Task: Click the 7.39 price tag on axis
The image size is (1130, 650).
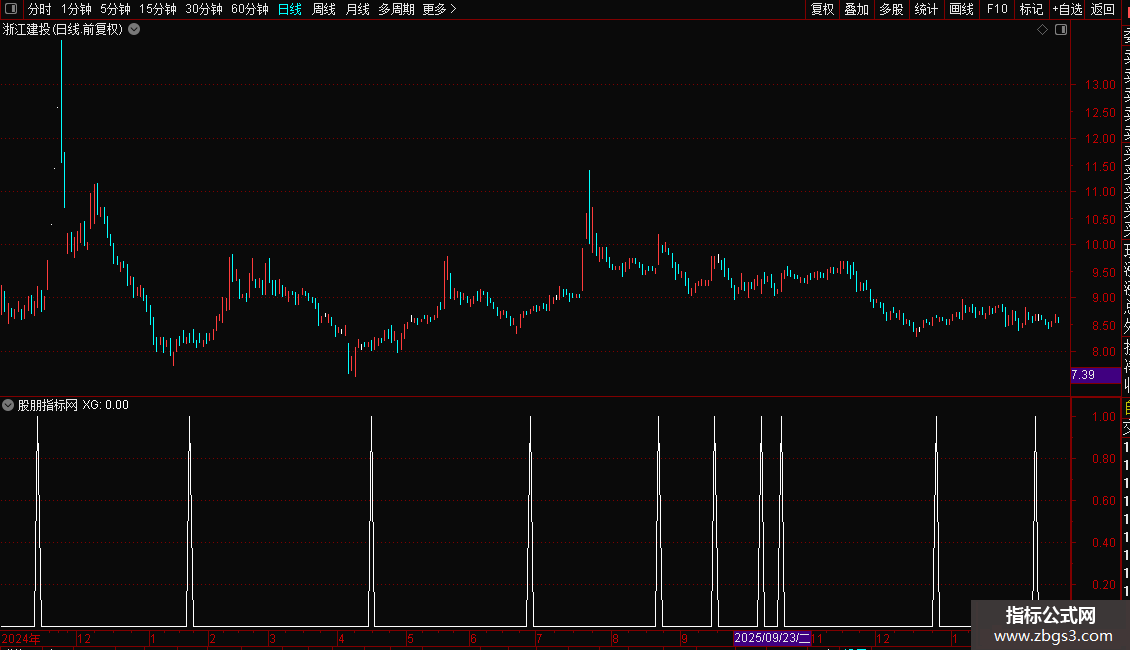Action: [1095, 375]
